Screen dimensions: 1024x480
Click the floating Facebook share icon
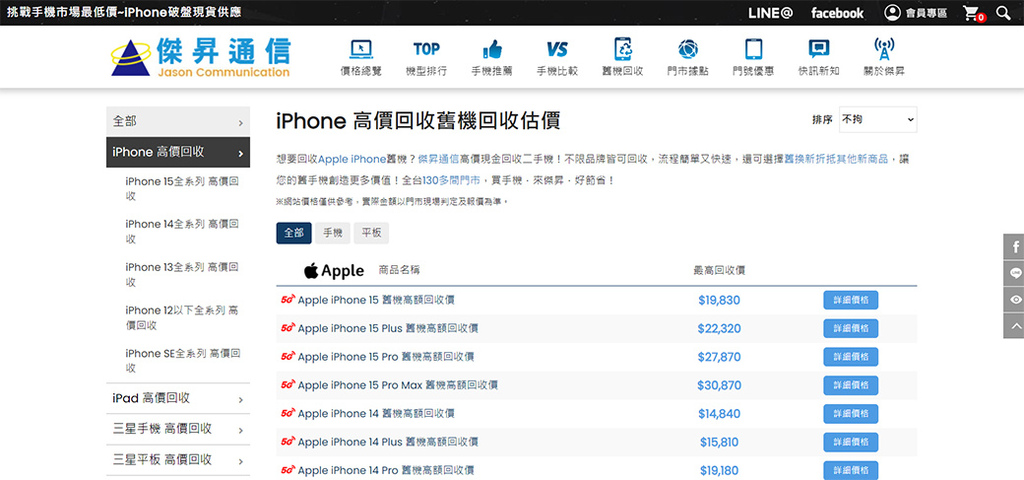(x=1014, y=247)
